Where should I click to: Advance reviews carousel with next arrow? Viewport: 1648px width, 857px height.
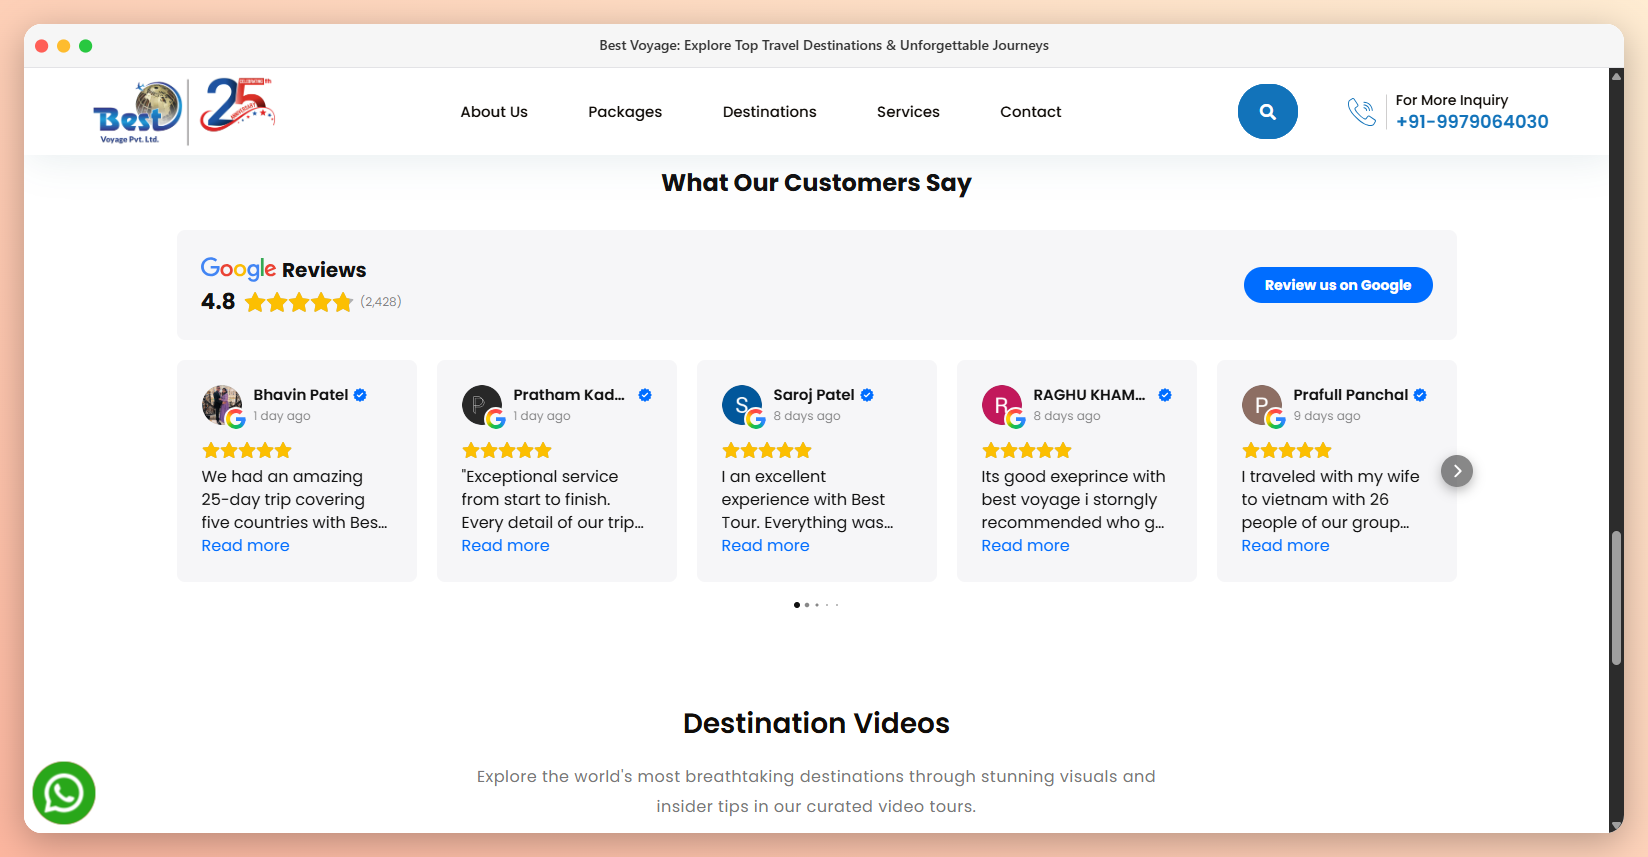[x=1457, y=471]
